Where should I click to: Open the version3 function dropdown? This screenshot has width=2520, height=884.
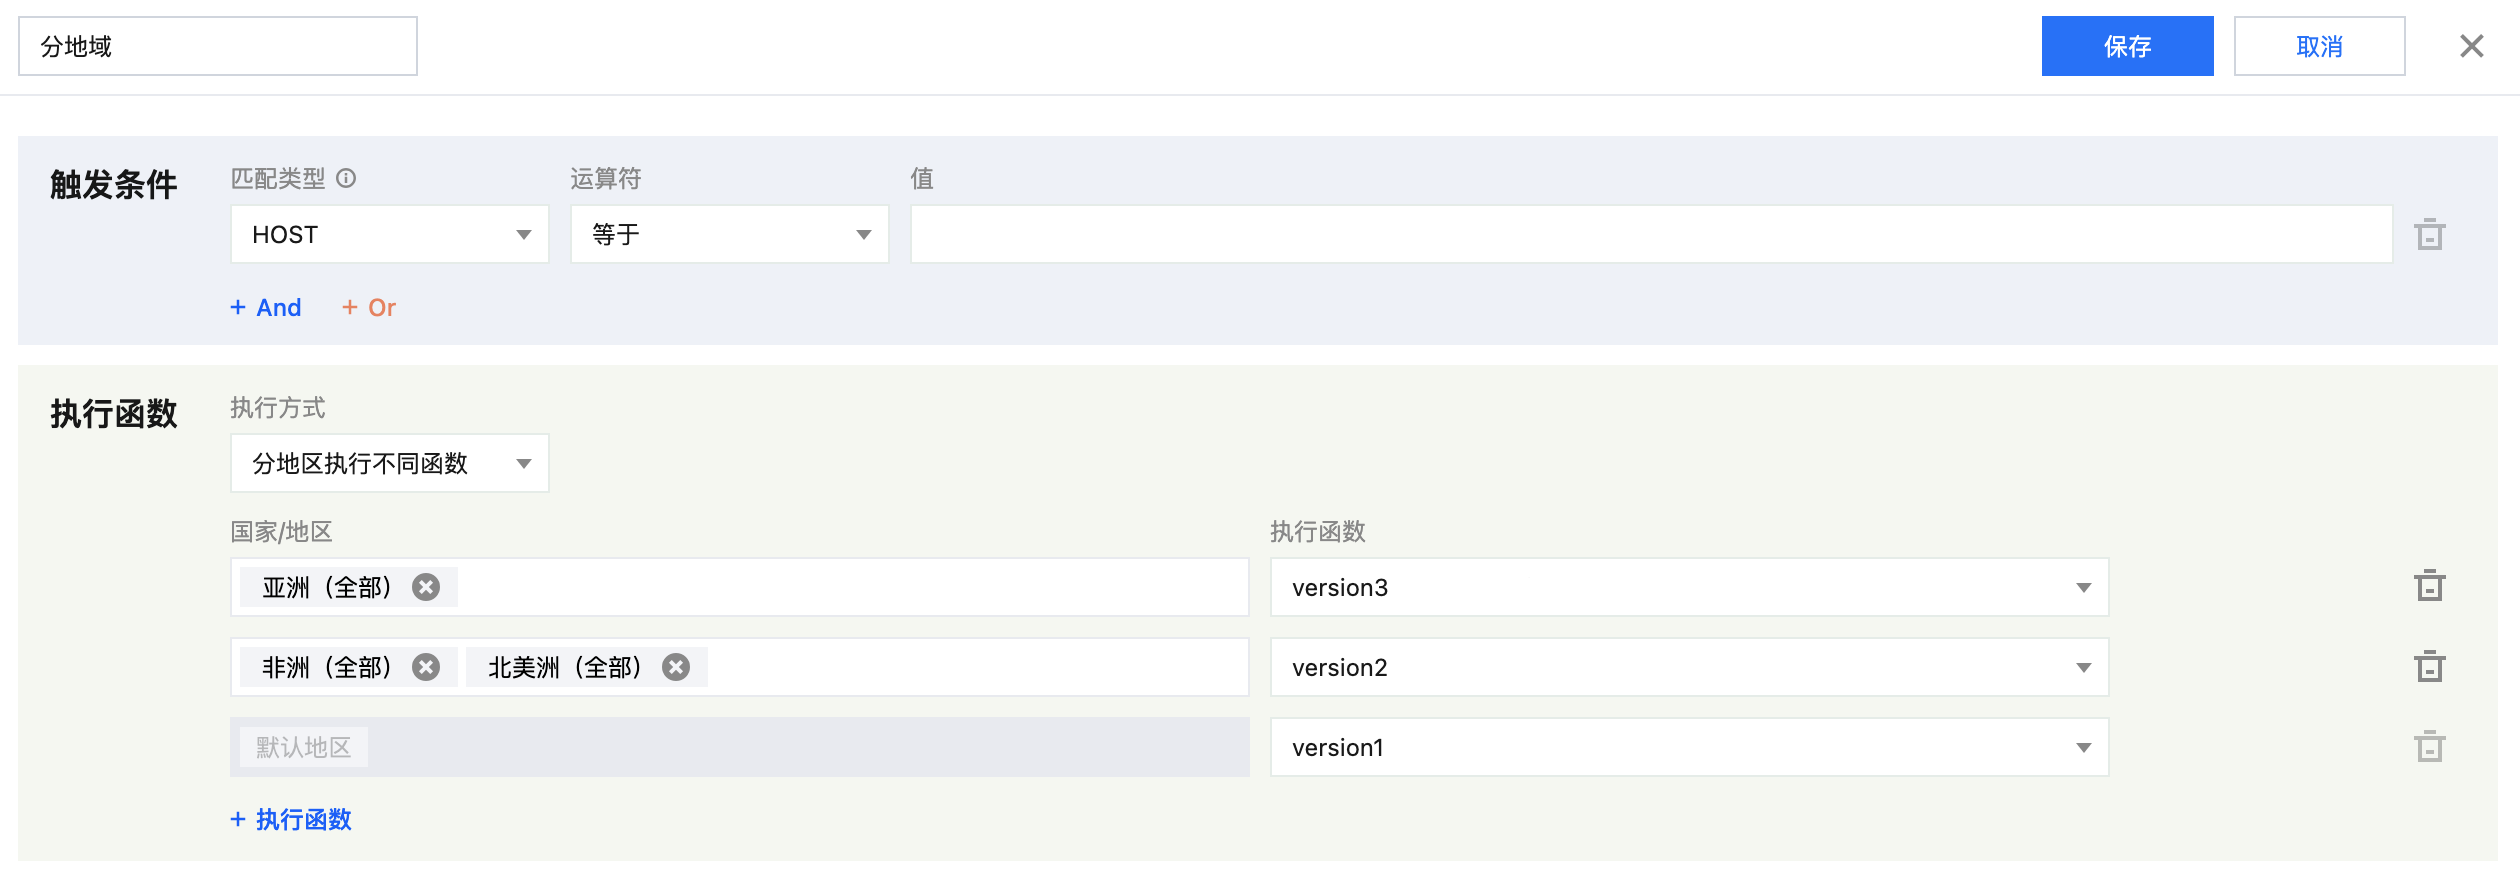(1688, 587)
